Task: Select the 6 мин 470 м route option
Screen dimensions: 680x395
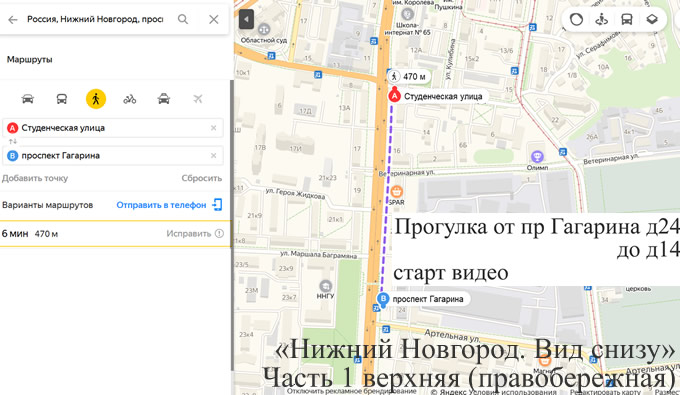Action: point(115,234)
